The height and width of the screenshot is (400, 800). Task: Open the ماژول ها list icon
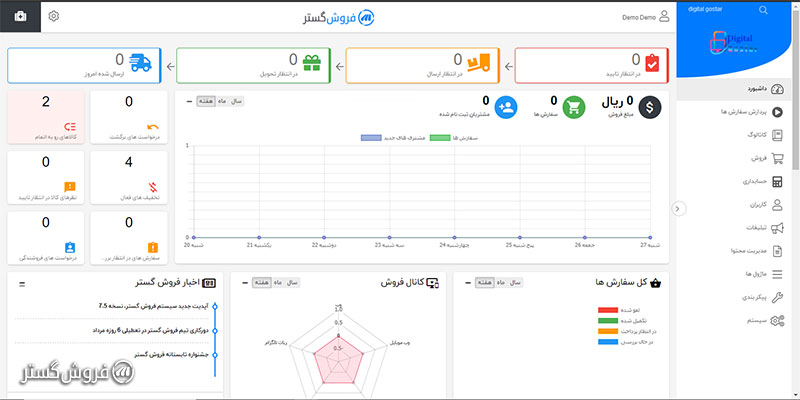click(777, 274)
